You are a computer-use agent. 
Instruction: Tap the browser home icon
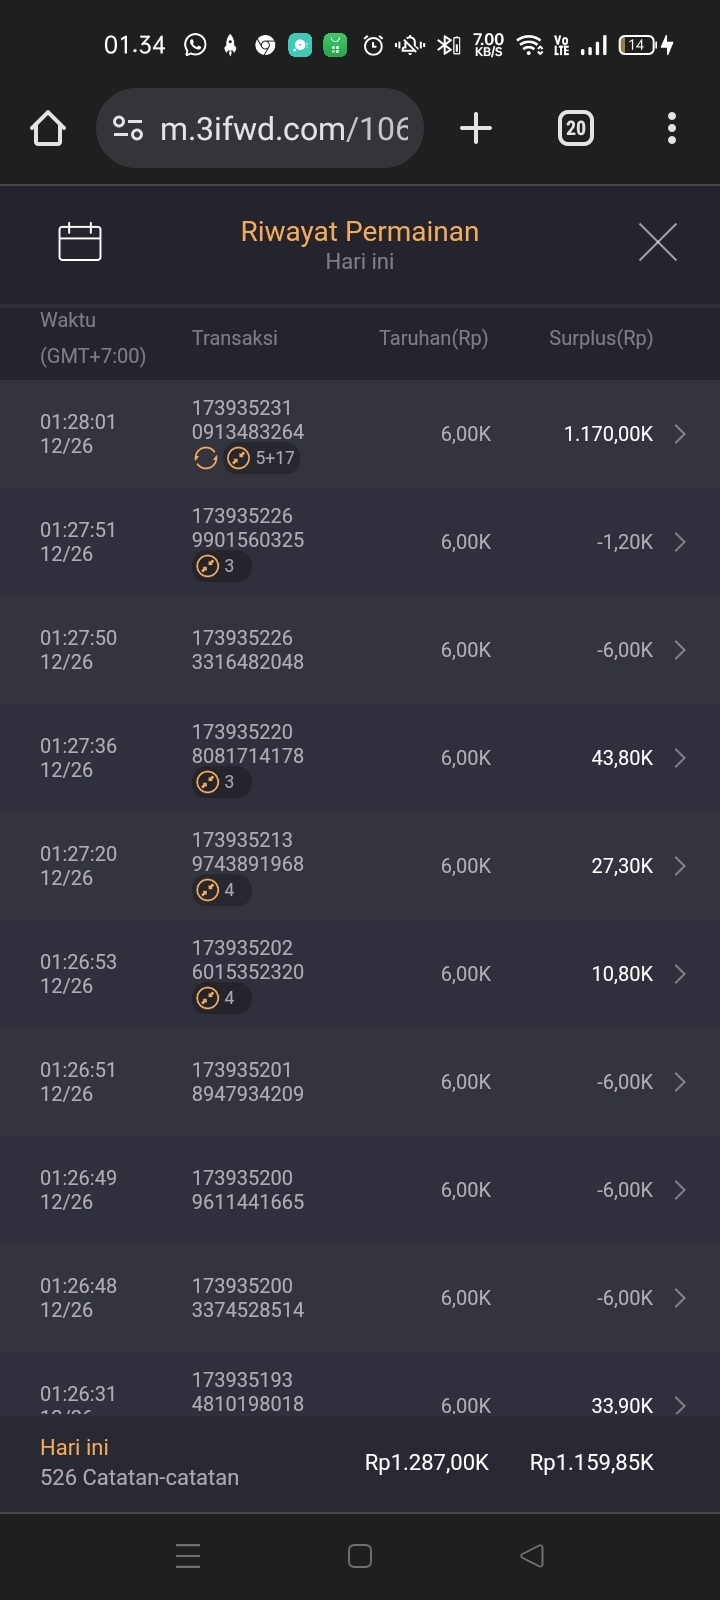(48, 128)
